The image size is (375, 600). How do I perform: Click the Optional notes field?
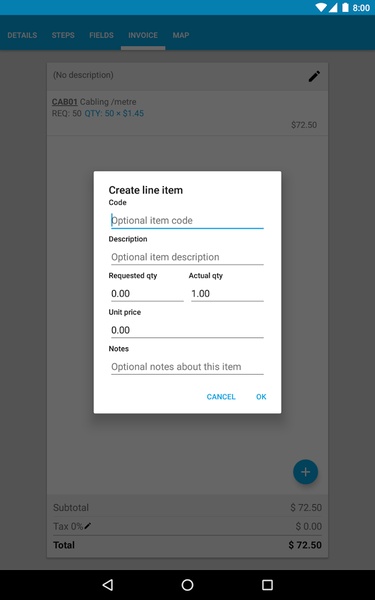point(187,367)
